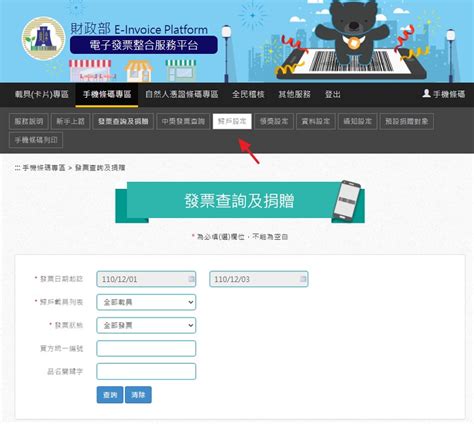
Task: Open the 歸戶設定 submenu item
Action: (x=232, y=121)
